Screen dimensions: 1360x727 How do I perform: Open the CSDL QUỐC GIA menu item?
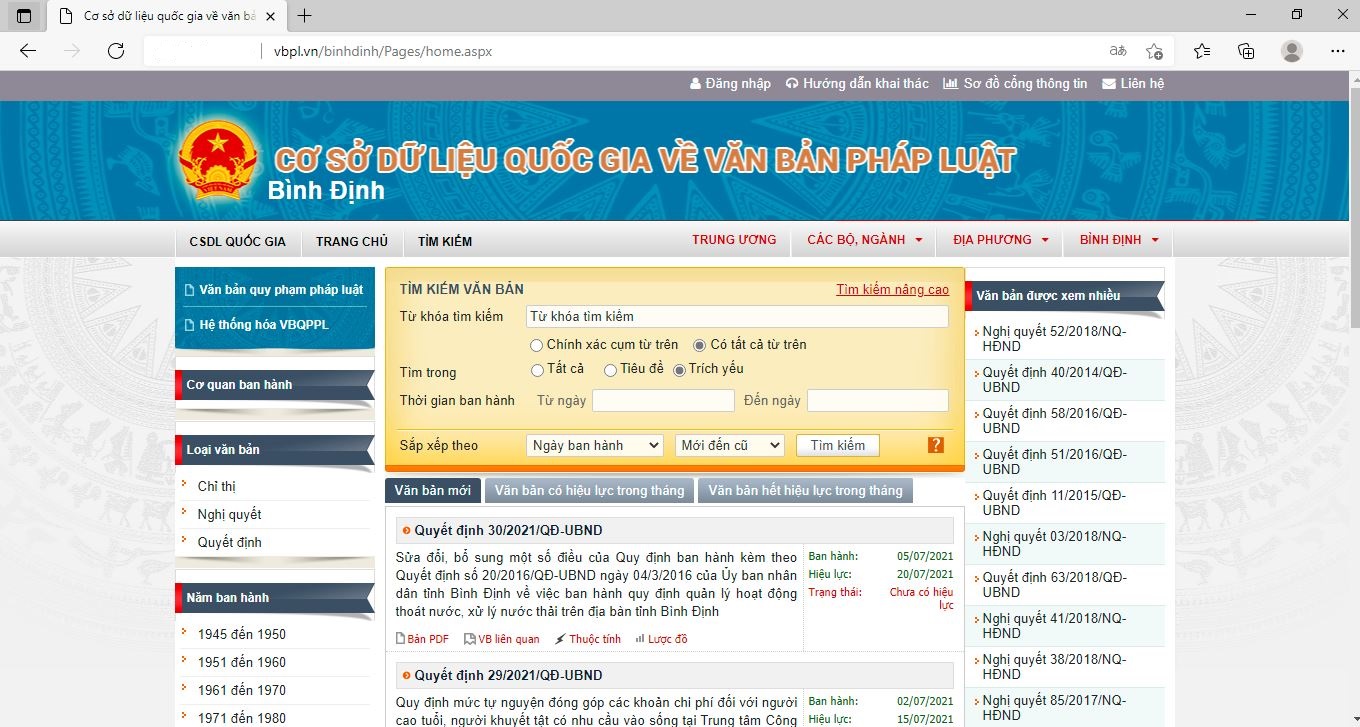(237, 241)
